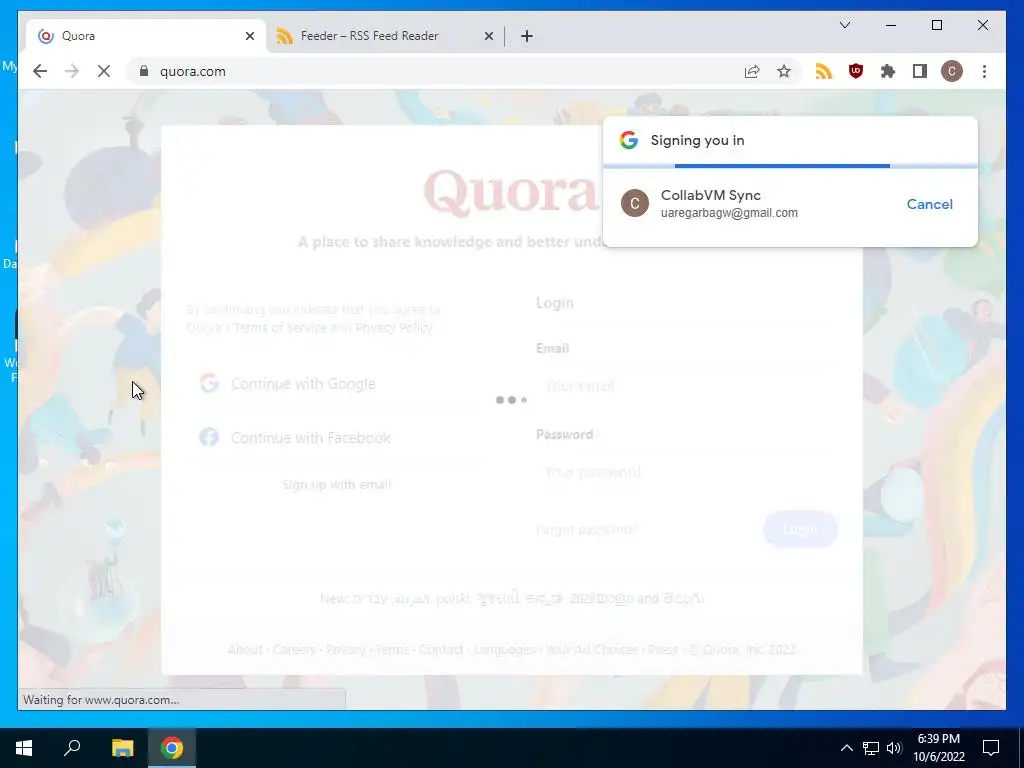Click the CollabVM Sync account avatar
This screenshot has width=1024, height=768.
tap(634, 203)
